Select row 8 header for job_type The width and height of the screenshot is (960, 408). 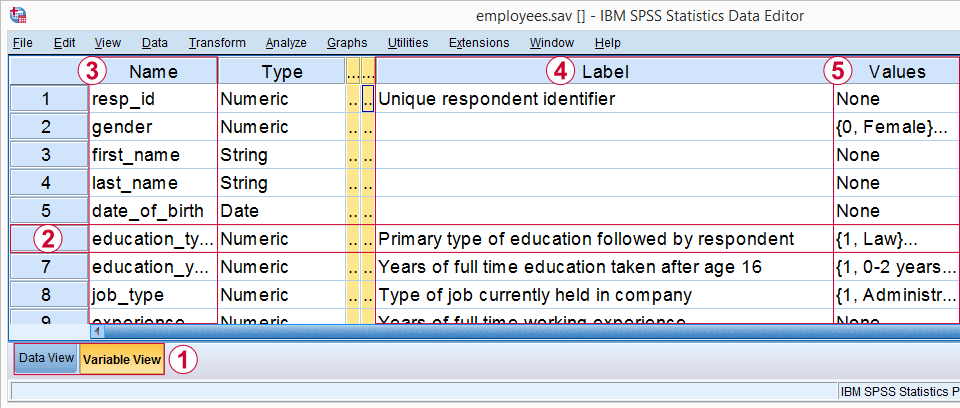46,295
